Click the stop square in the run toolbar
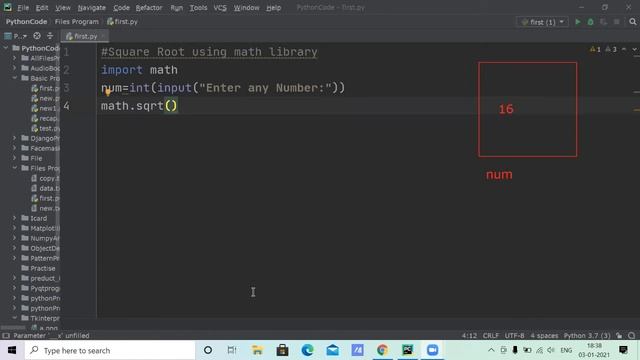This screenshot has width=640, height=360. 617,22
